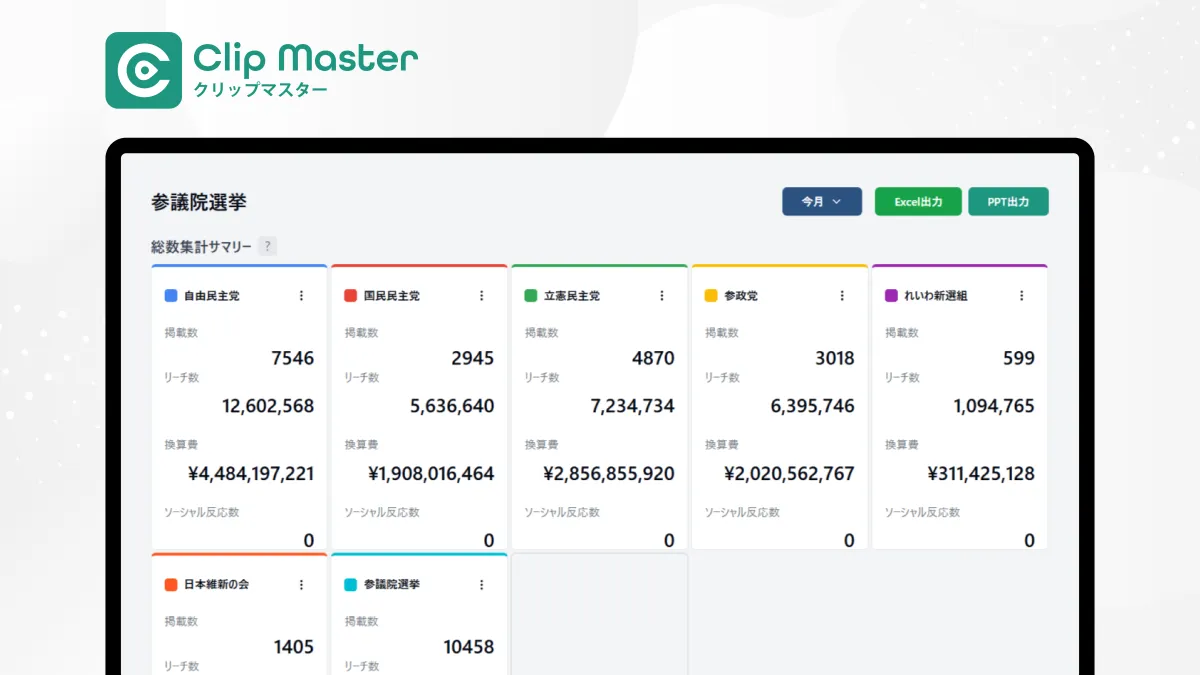Click the red 国民民主党 color swatch
The height and width of the screenshot is (675, 1200).
pos(351,296)
